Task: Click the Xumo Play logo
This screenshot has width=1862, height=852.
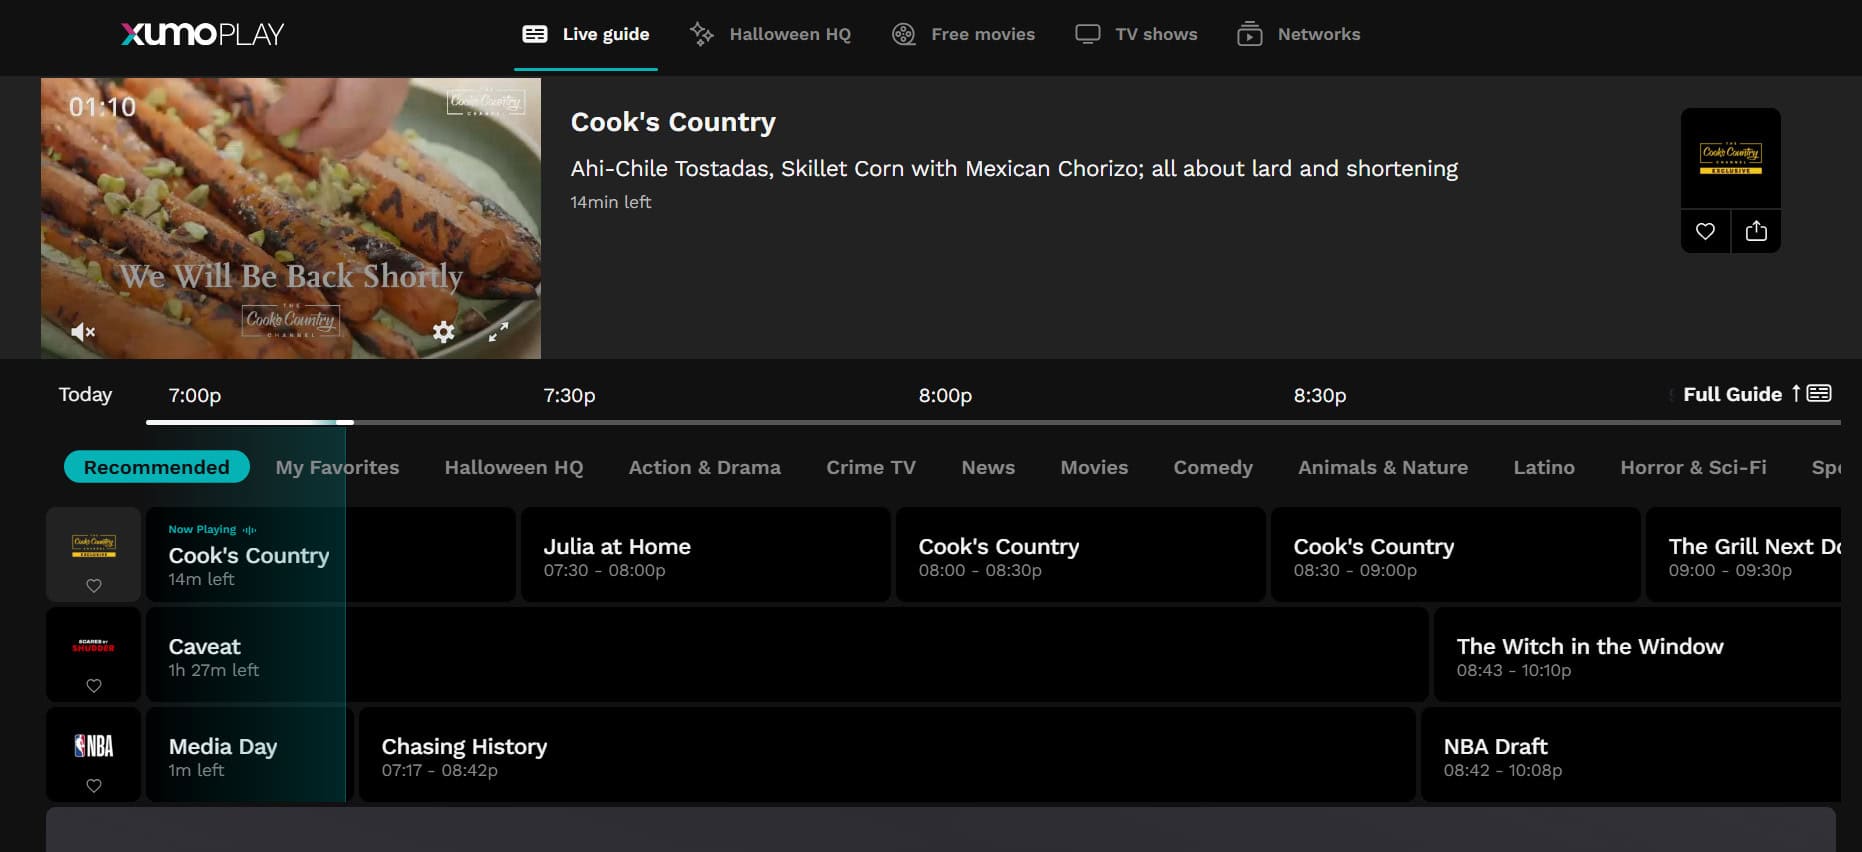Action: pyautogui.click(x=203, y=34)
